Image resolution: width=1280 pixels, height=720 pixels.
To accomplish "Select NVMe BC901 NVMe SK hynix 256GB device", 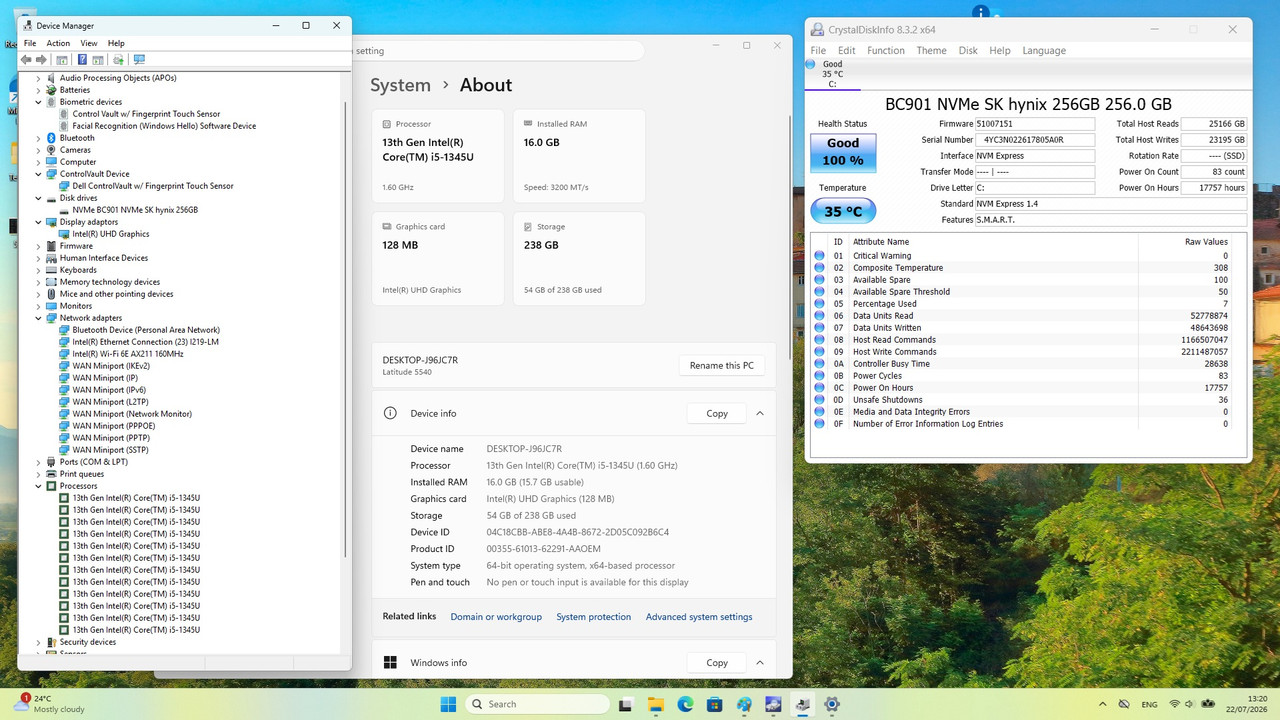I will 135,210.
